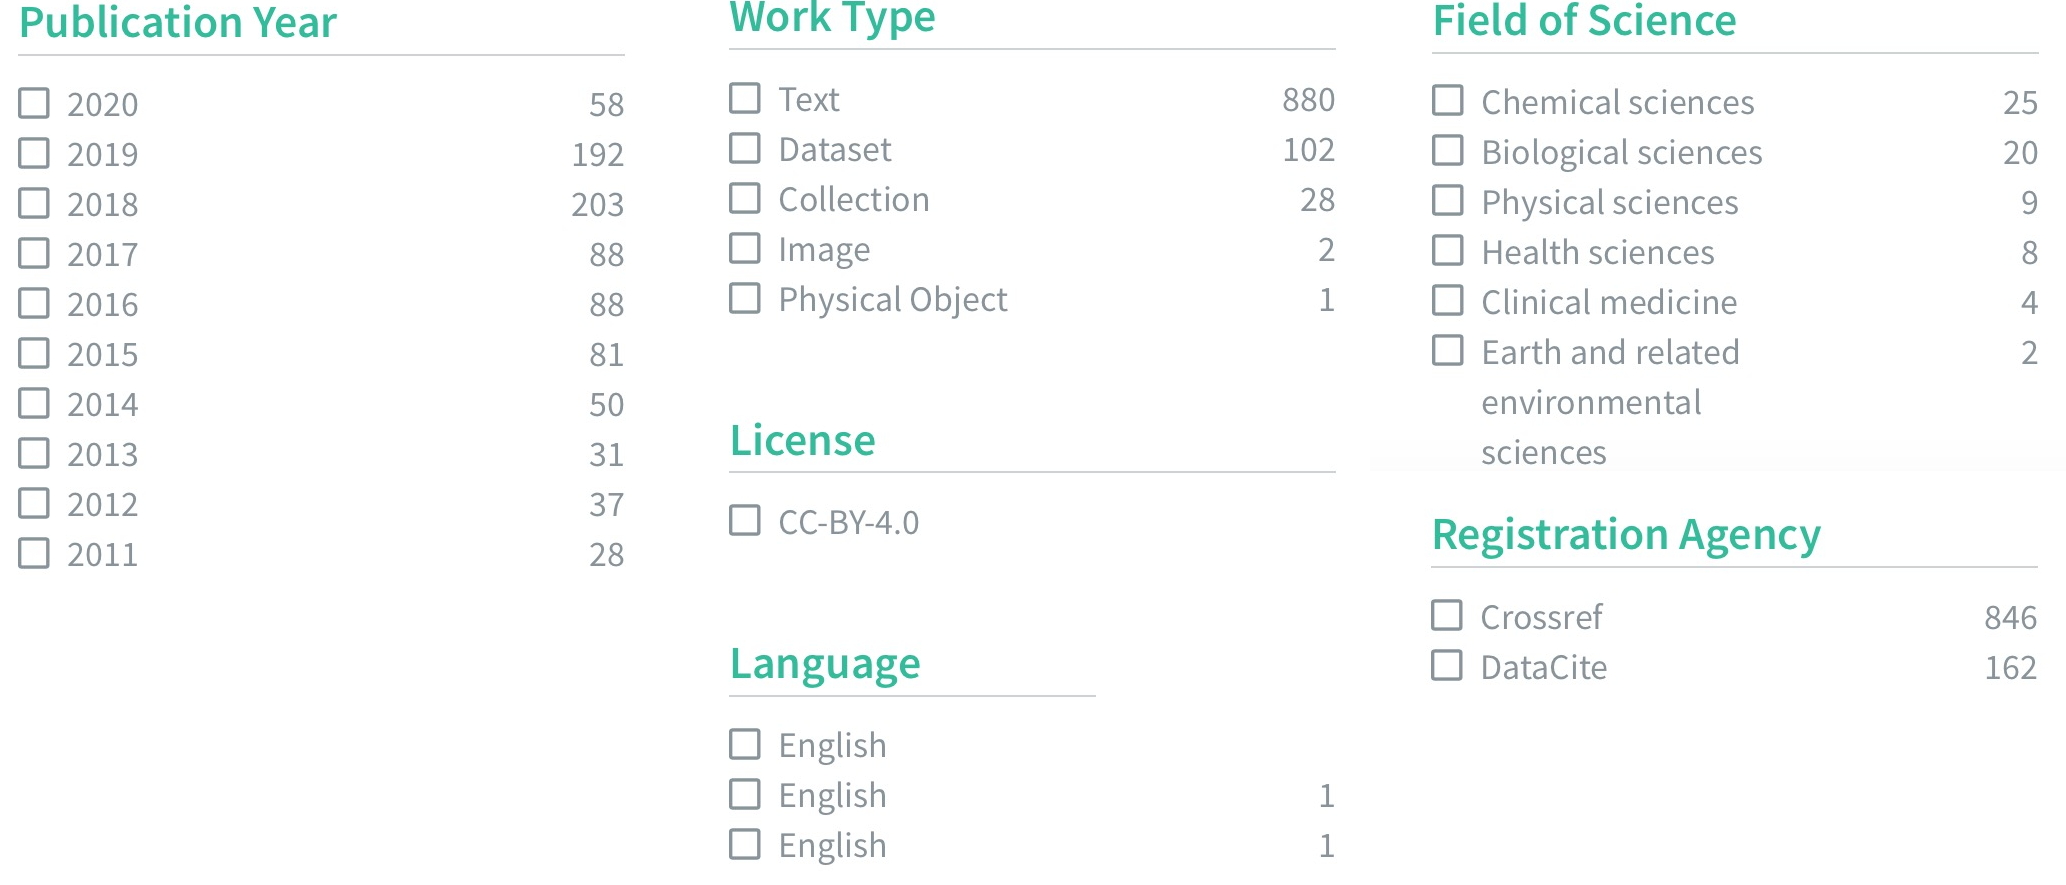
Task: Select the 2019 publication year checkbox
Action: click(34, 153)
